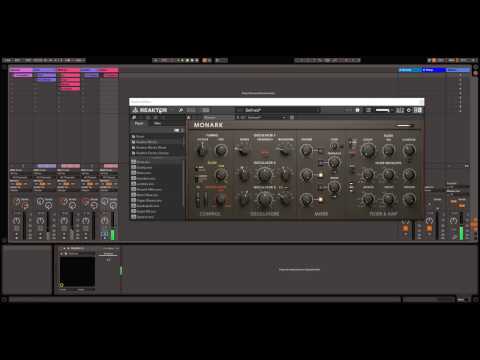
Task: Click the red Oscillator 1 frequency display
Action: pyautogui.click(x=264, y=152)
